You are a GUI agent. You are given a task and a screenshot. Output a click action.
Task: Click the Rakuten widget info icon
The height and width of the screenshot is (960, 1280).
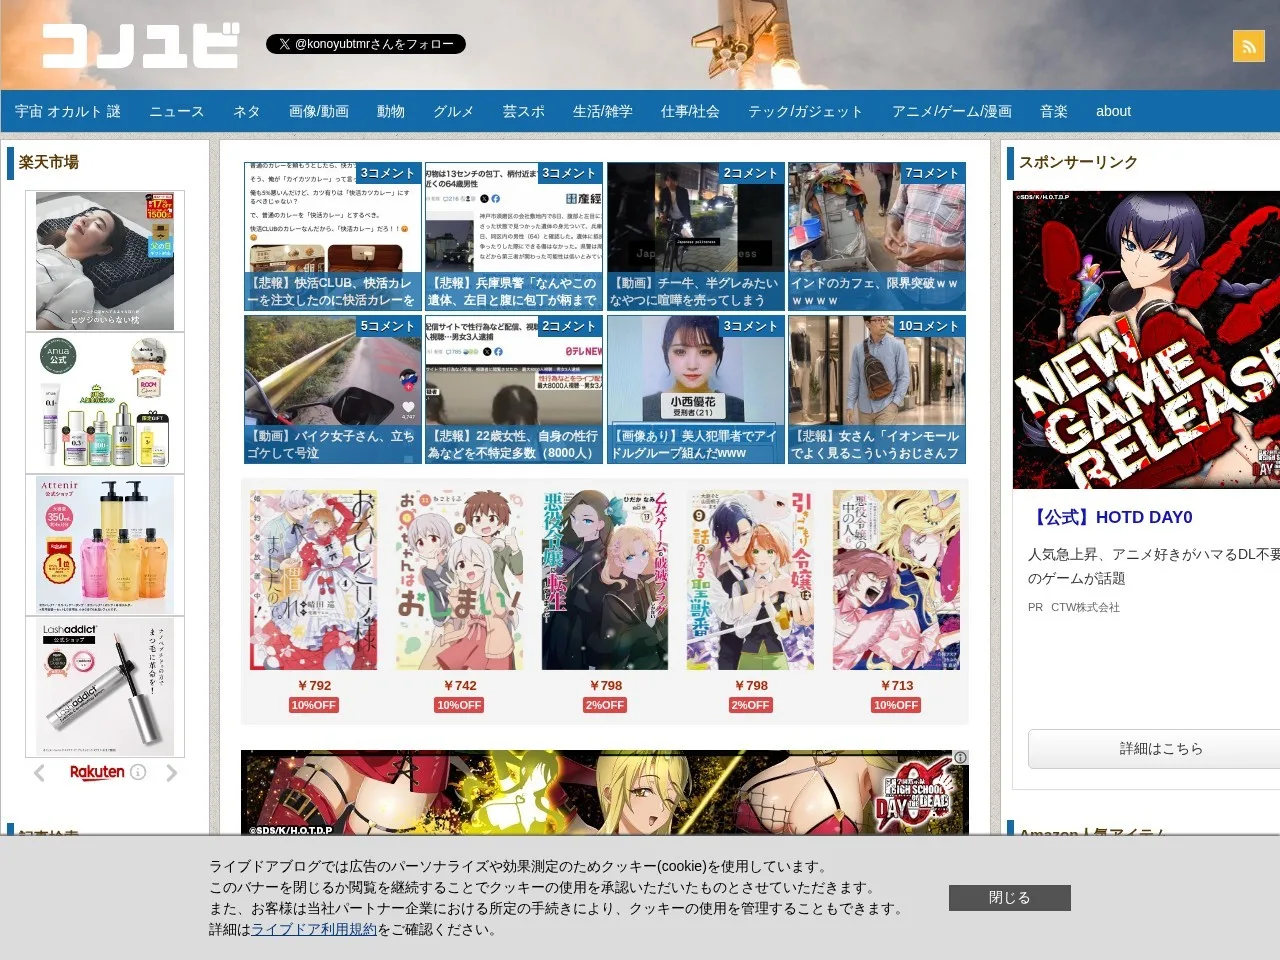pos(138,772)
